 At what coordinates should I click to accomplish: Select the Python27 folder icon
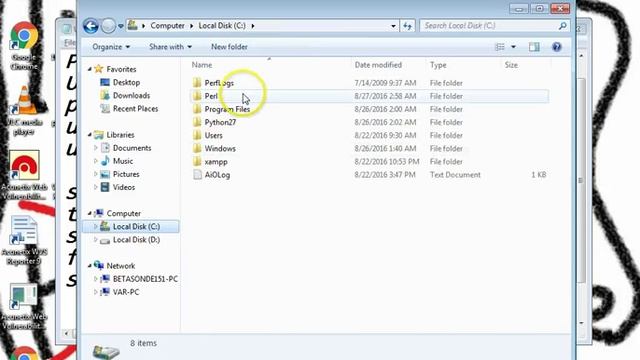coord(197,122)
